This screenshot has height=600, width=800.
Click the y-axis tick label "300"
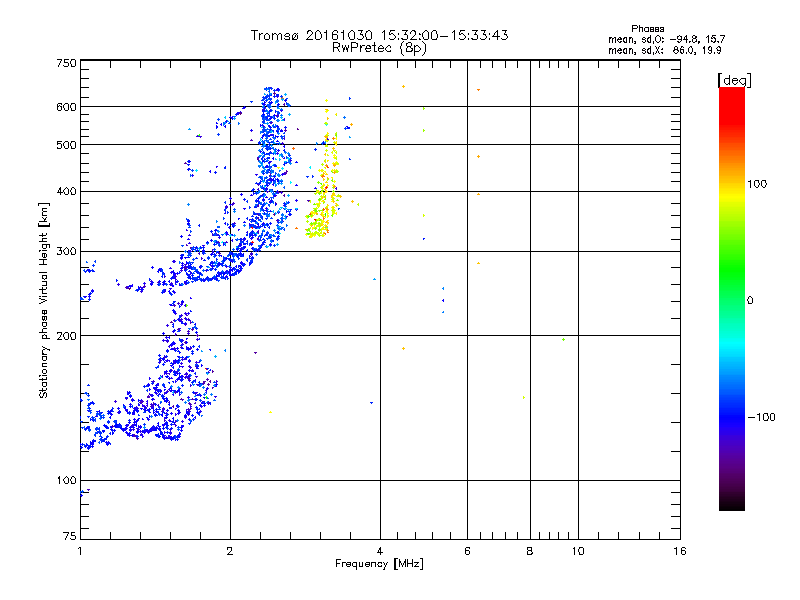[x=66, y=251]
